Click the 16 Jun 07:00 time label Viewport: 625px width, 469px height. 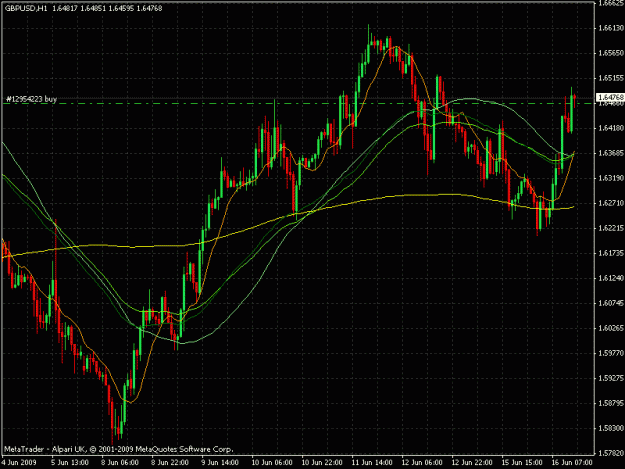573,463
